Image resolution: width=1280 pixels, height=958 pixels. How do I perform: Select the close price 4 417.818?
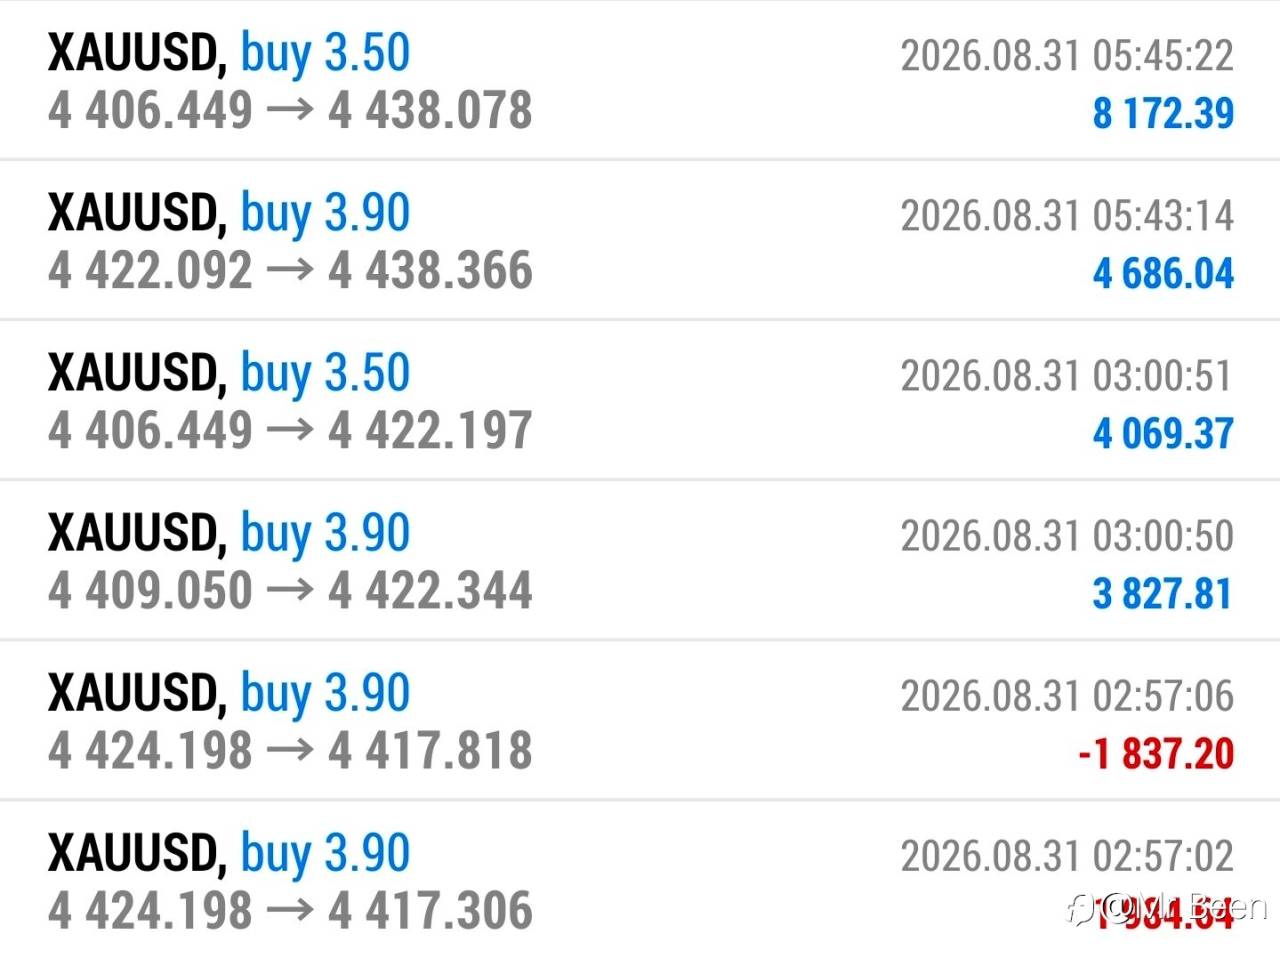[x=430, y=751]
